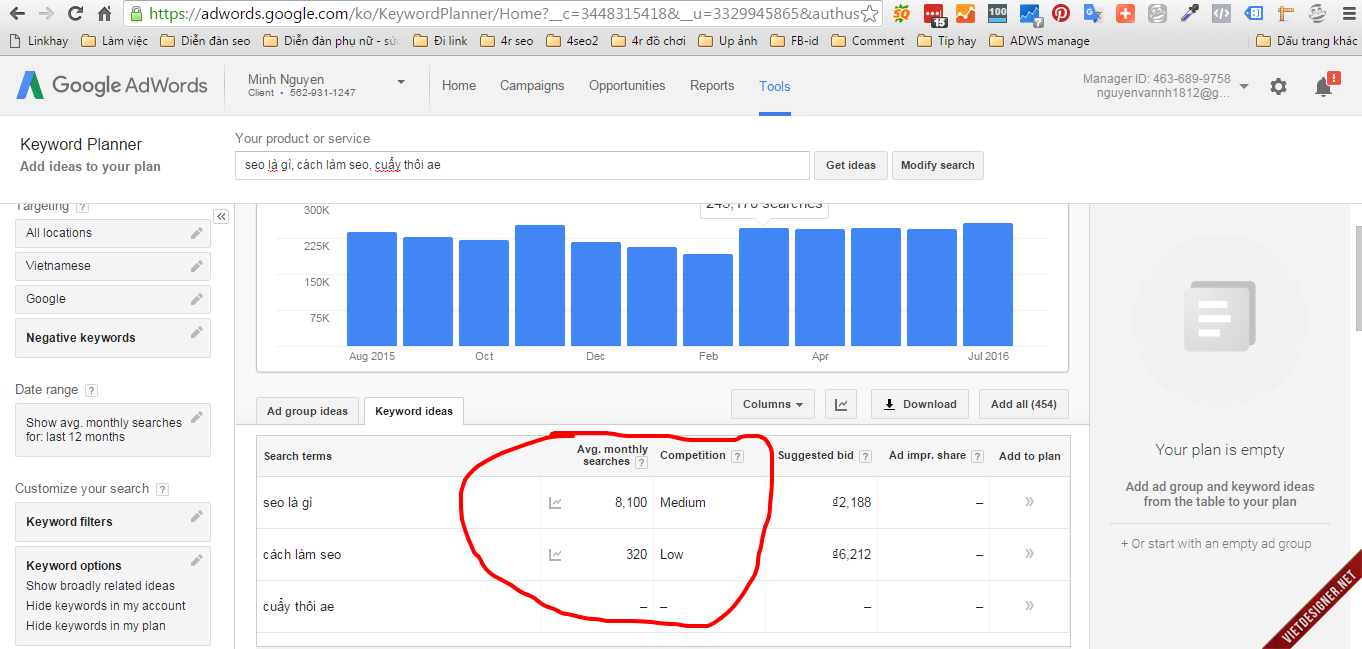Edit Negative keywords with the pencil
The height and width of the screenshot is (649, 1362).
(x=197, y=332)
